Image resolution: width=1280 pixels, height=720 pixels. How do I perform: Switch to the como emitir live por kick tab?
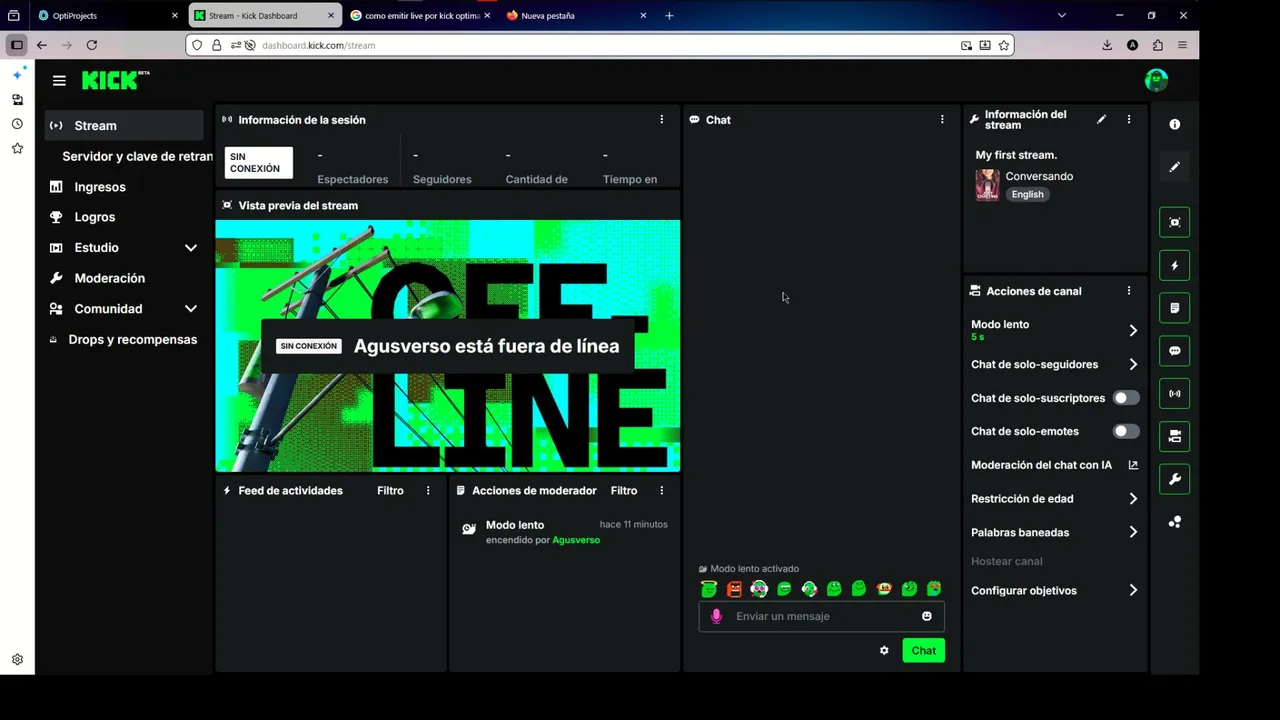419,15
